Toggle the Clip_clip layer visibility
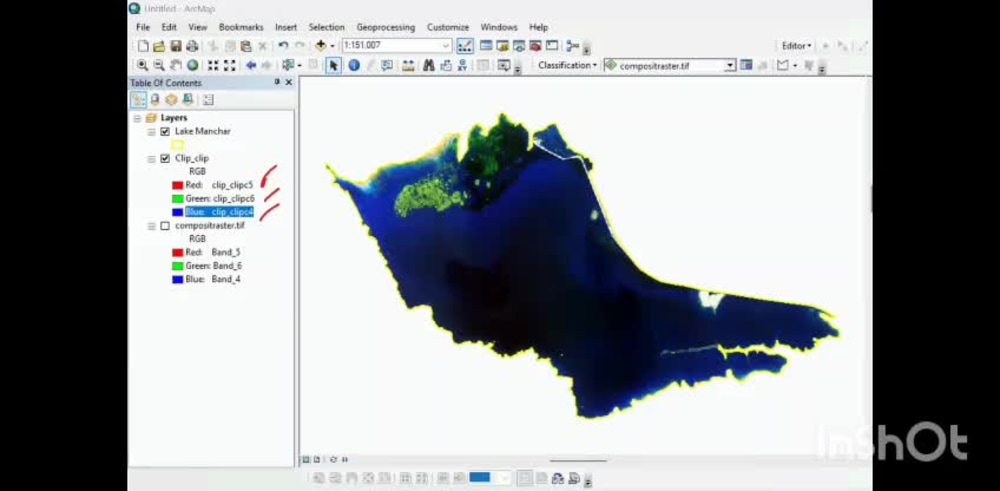The height and width of the screenshot is (491, 1000). click(165, 158)
